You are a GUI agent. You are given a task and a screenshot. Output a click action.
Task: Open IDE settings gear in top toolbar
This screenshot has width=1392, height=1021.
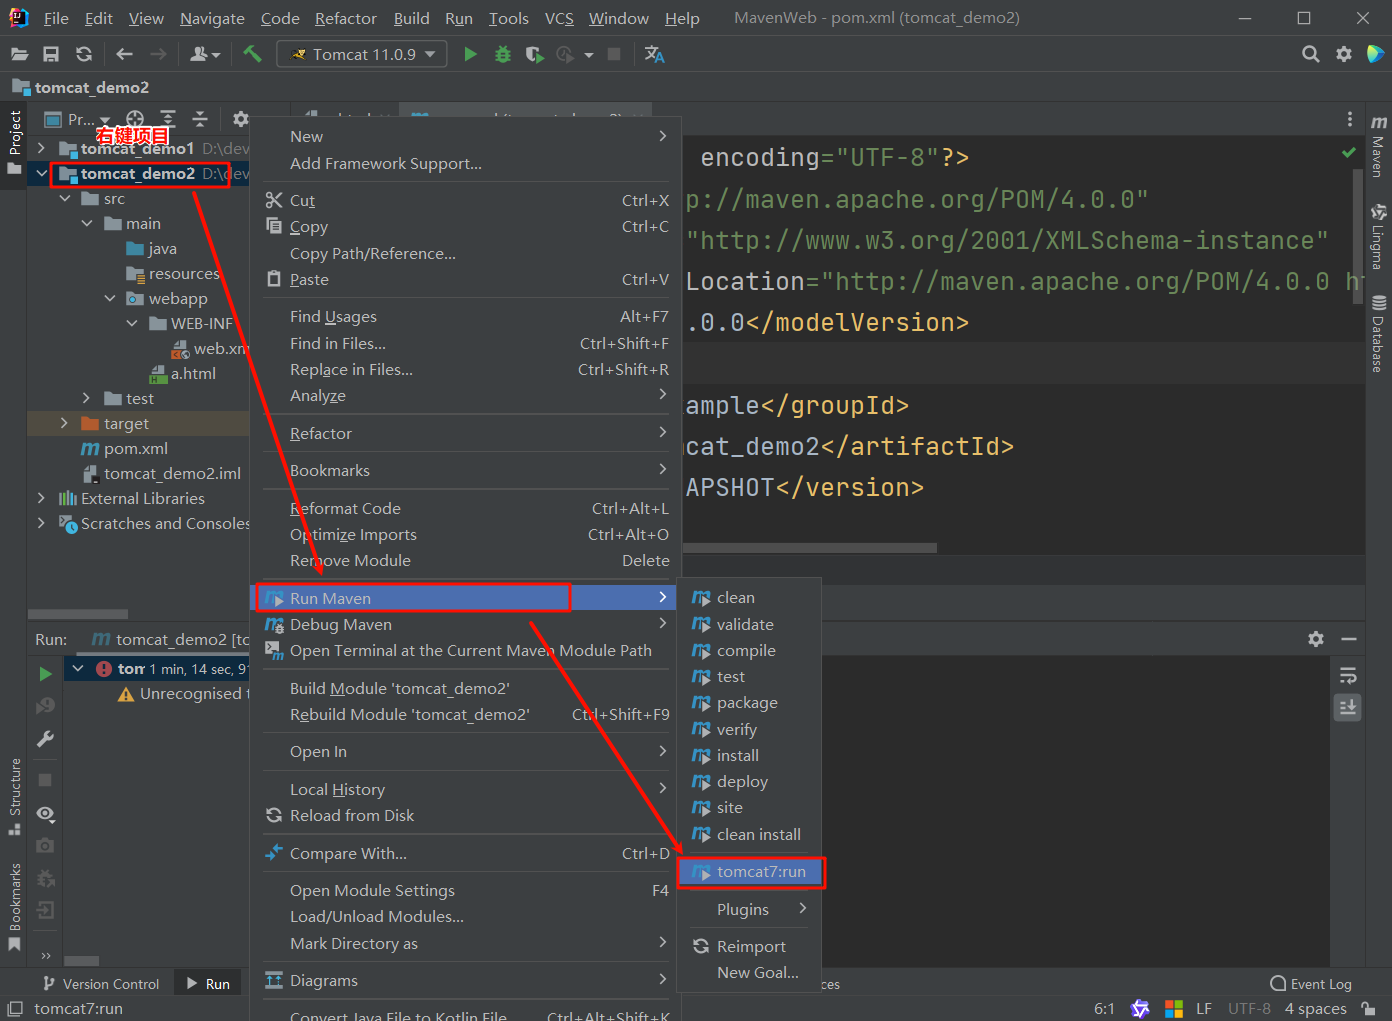click(x=1344, y=54)
